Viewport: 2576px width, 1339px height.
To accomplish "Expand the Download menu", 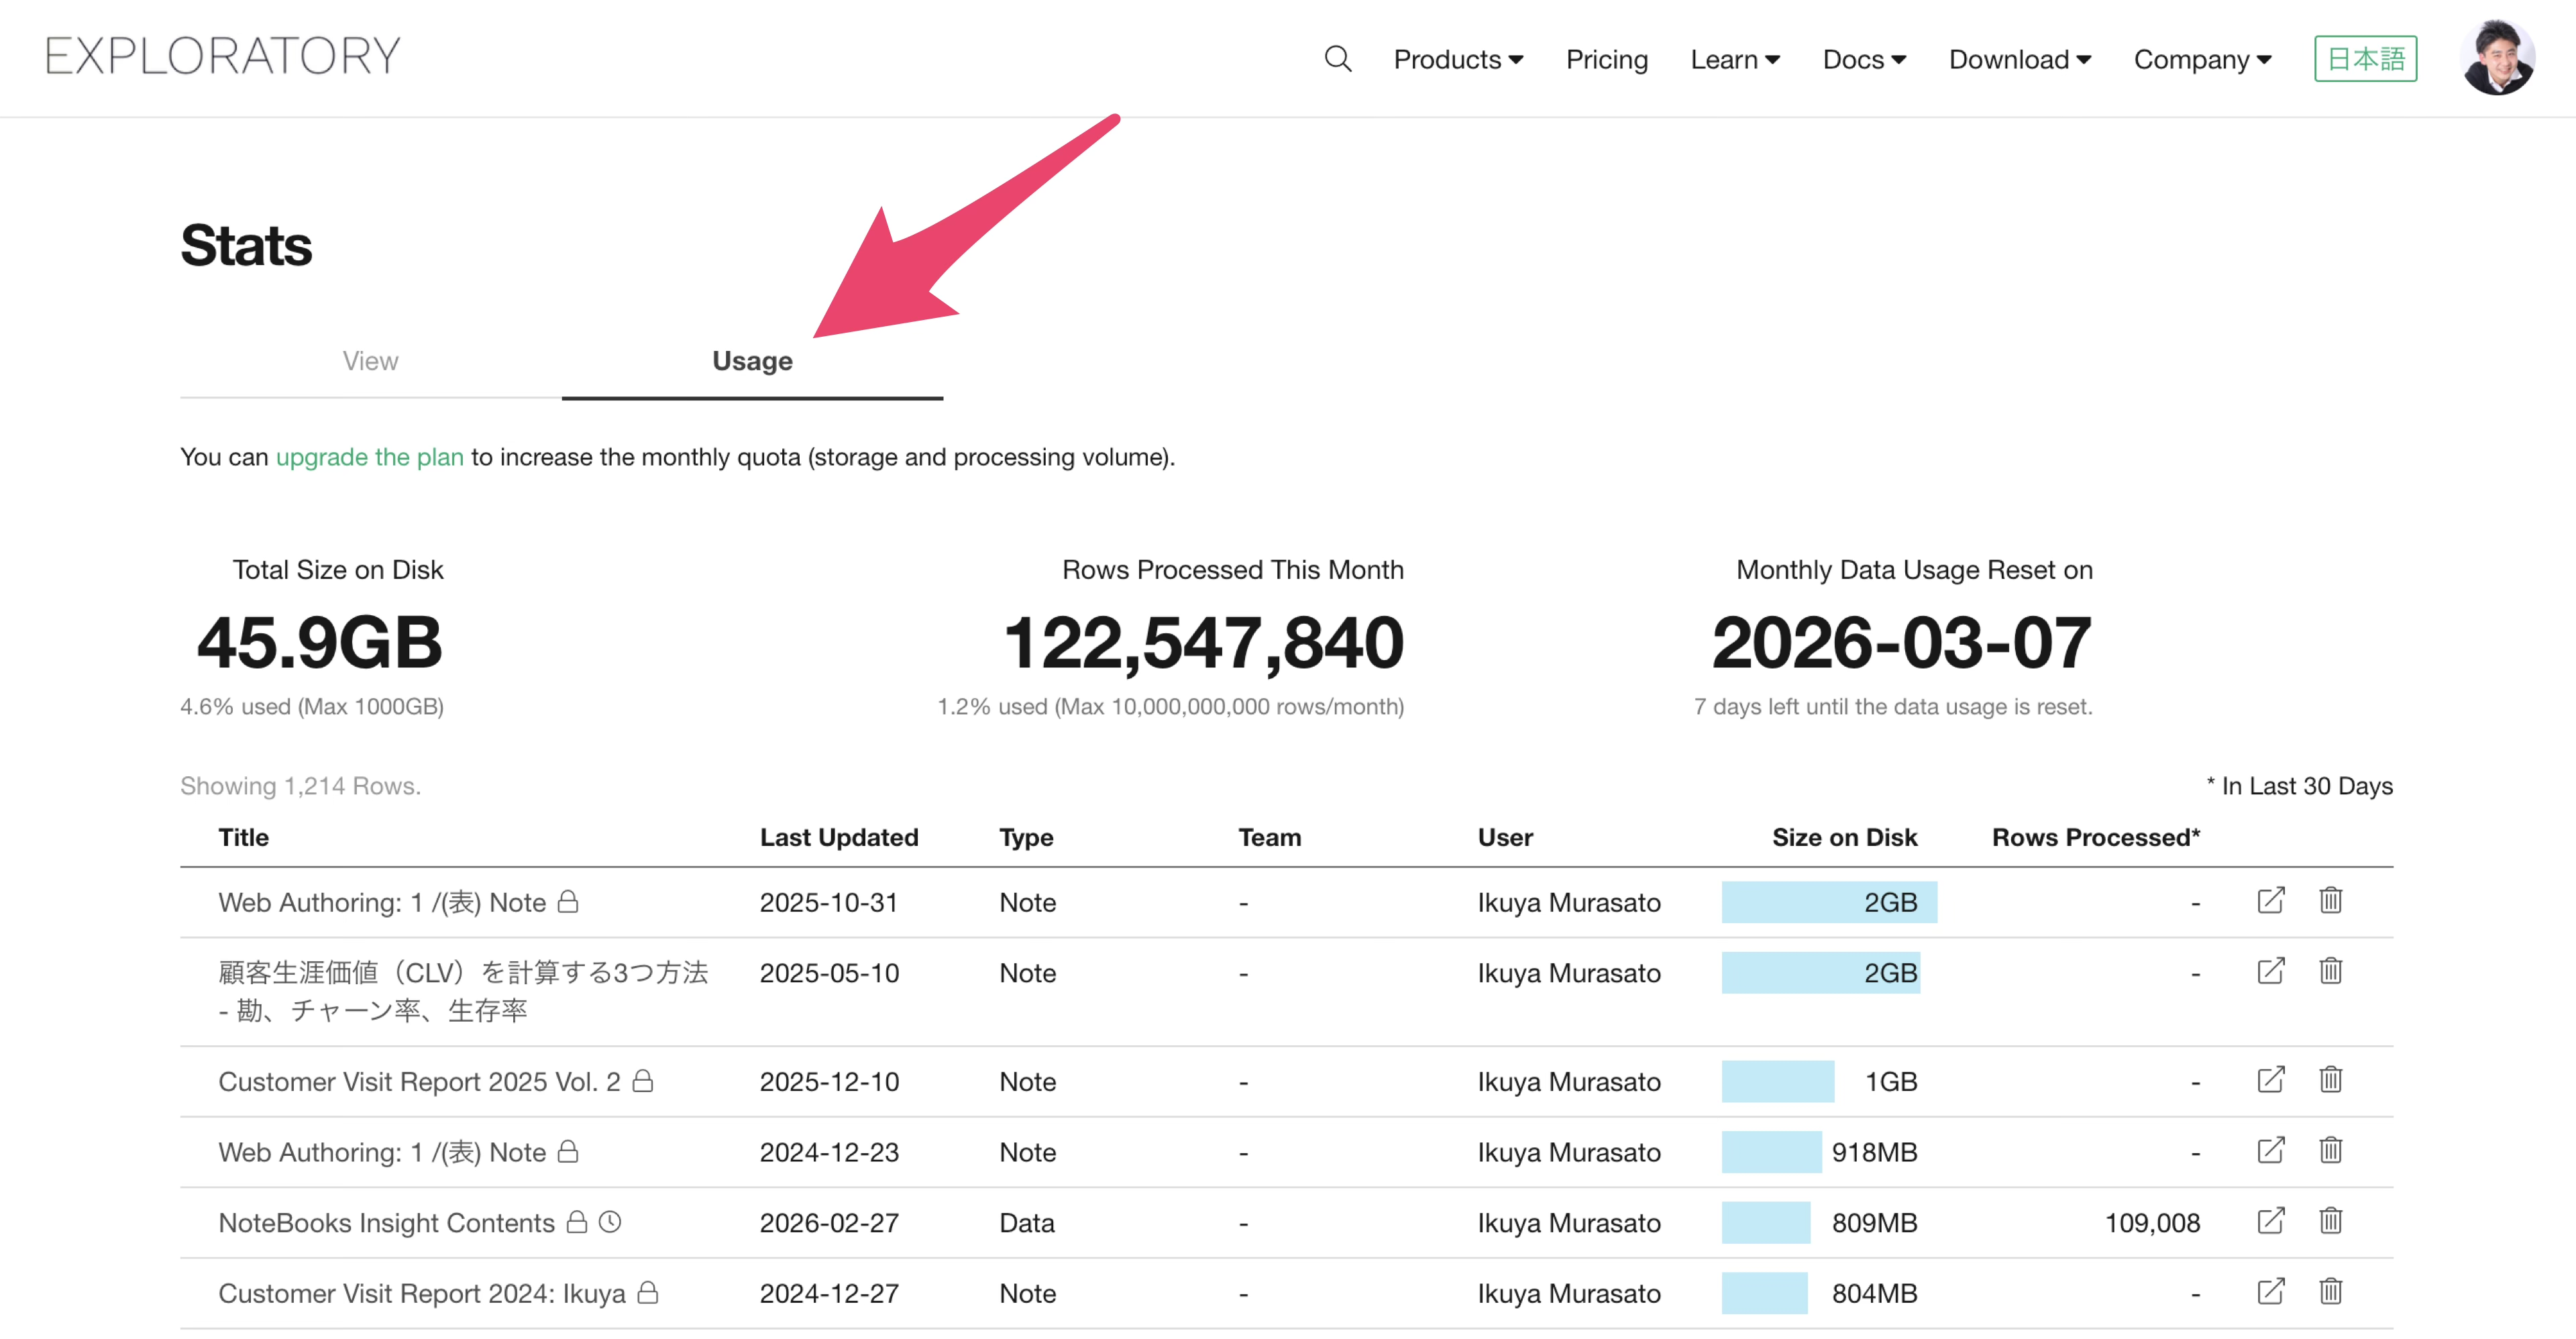I will (2019, 60).
